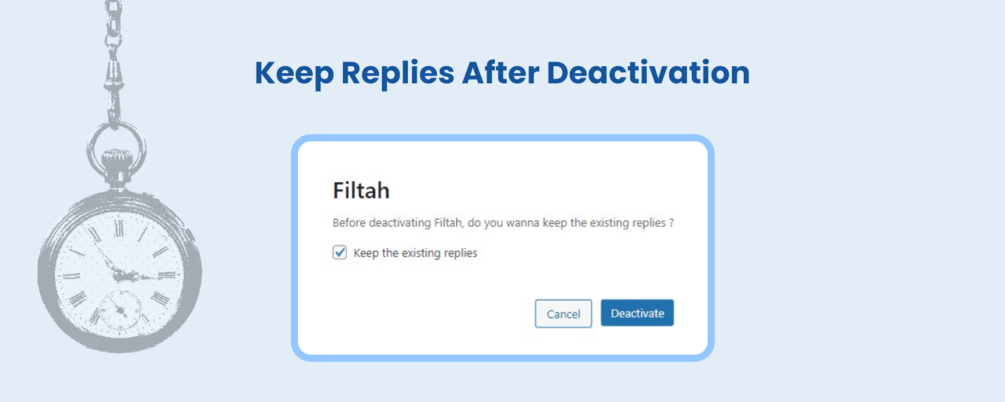The image size is (1005, 402).
Task: Click the deactivation question text in the dialog
Action: tap(500, 223)
